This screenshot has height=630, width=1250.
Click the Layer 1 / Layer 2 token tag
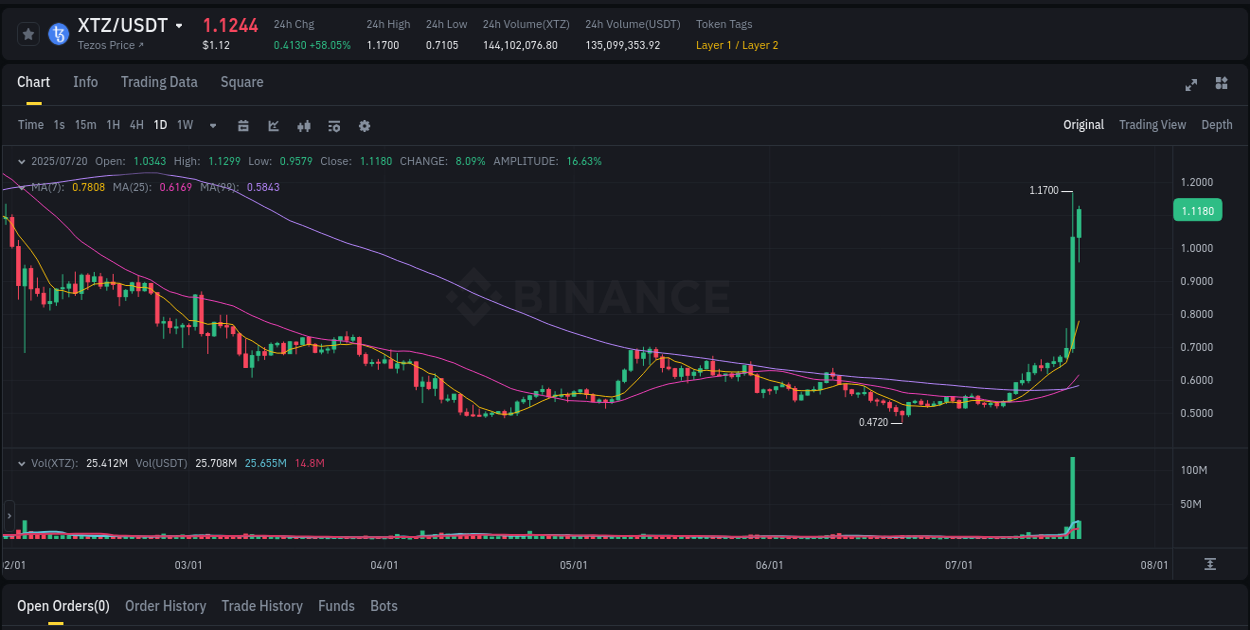[x=736, y=45]
